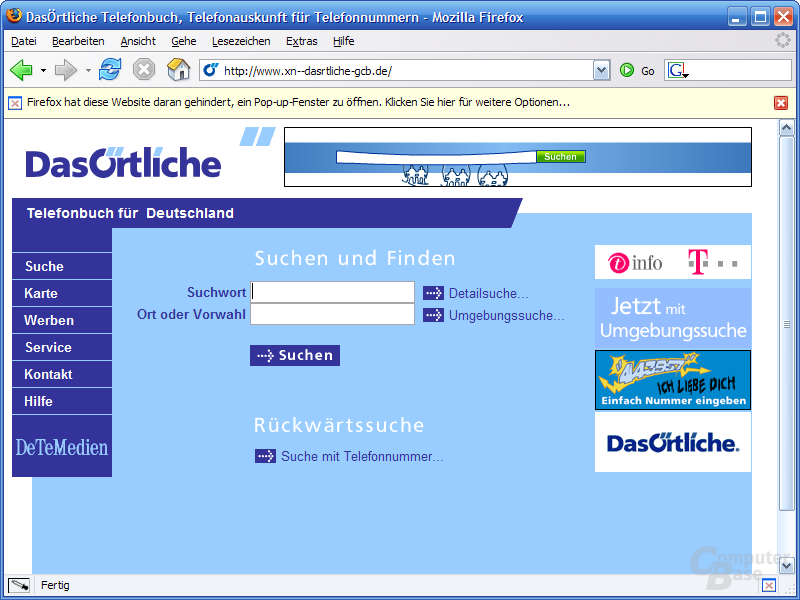Click the green Suchen button in banner

[560, 157]
